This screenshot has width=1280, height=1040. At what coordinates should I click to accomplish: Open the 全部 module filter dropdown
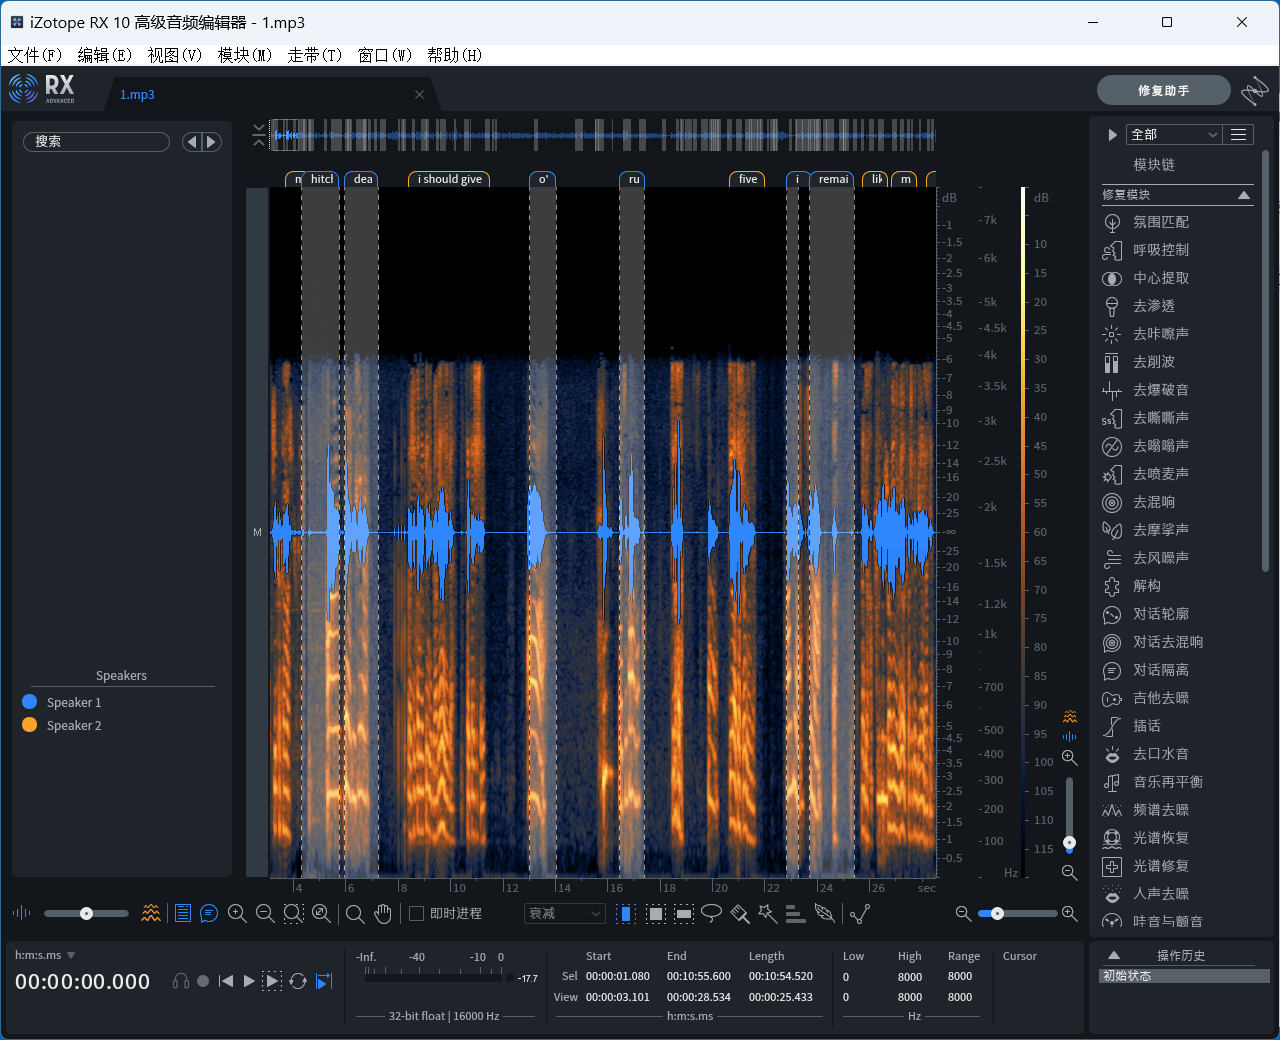coord(1175,134)
